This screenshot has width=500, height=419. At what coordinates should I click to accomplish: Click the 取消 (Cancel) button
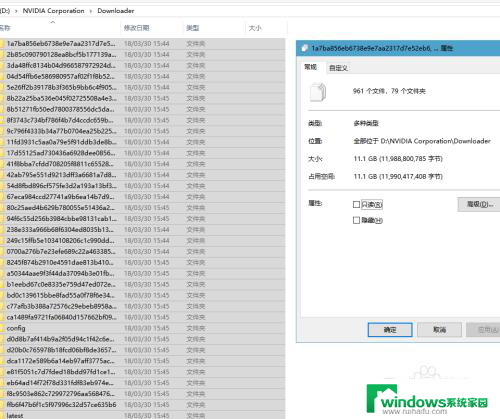click(x=439, y=330)
